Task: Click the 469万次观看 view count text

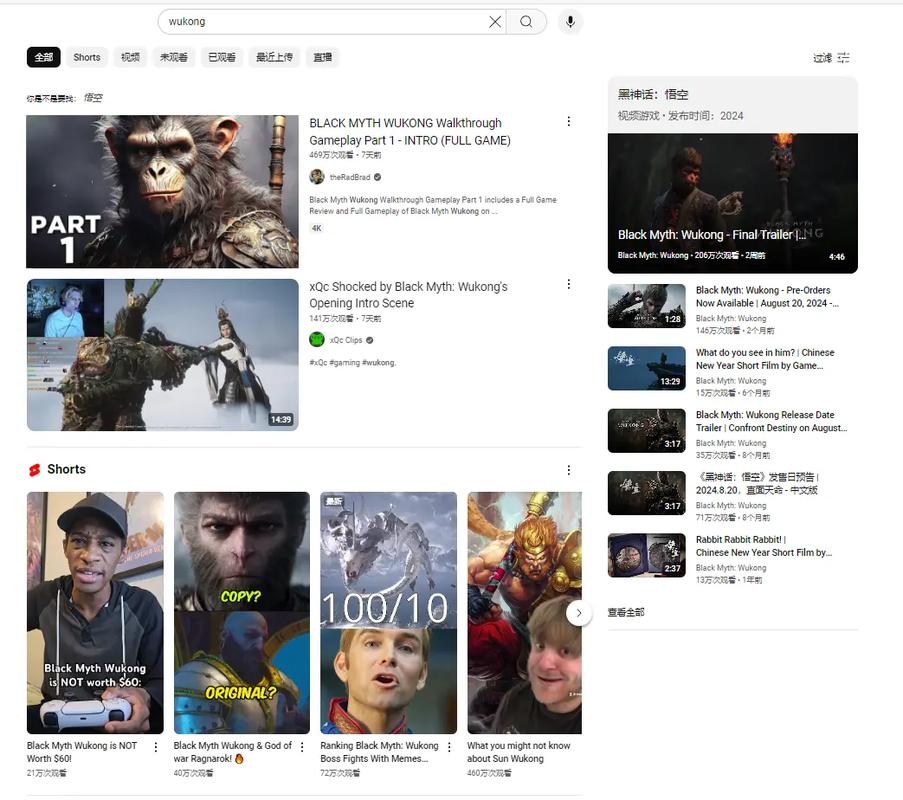Action: (x=331, y=155)
